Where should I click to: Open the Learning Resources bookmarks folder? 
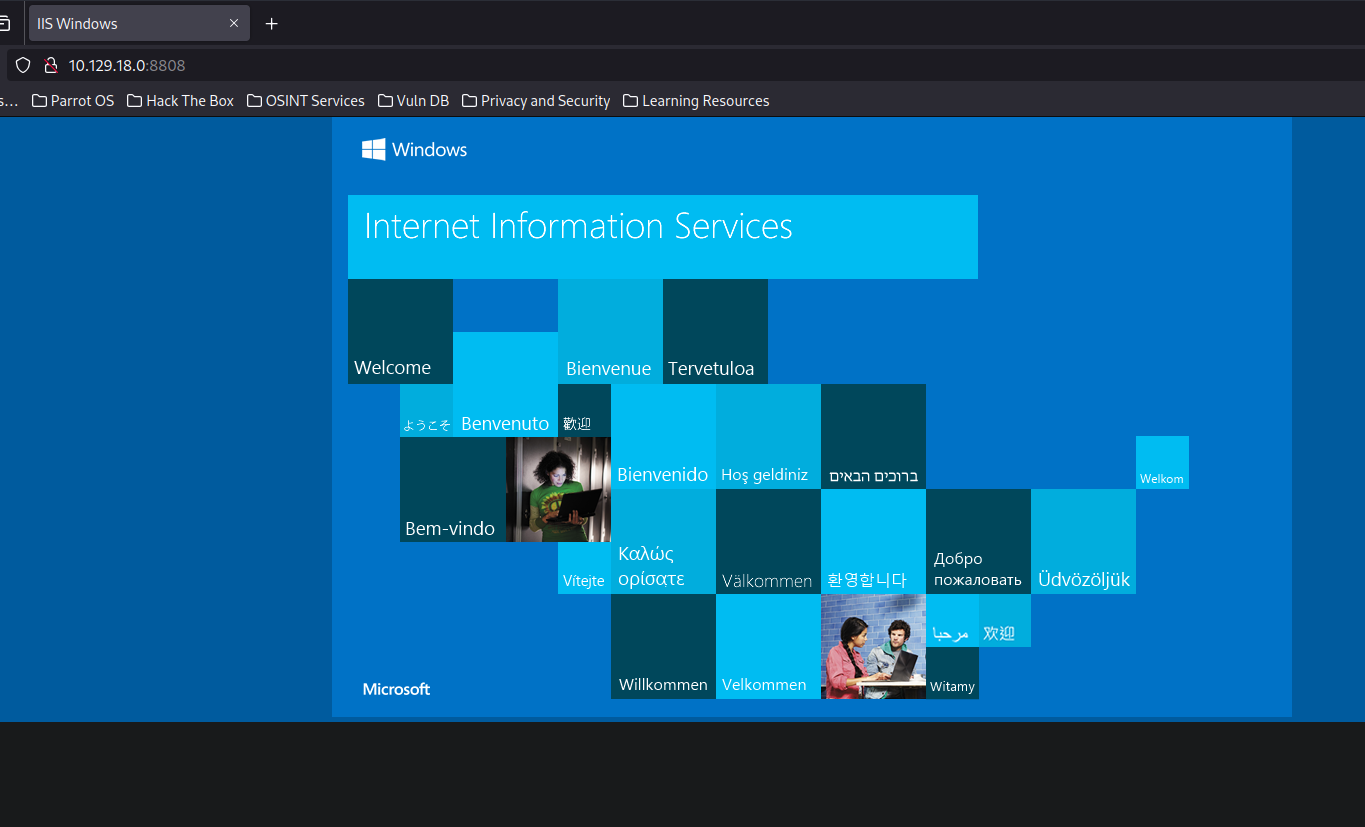(696, 101)
